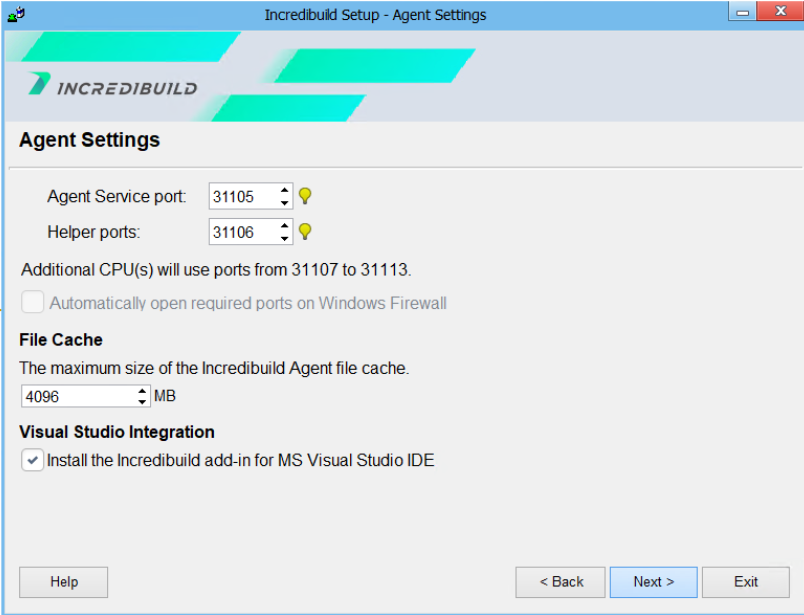Toggle Automatically open required ports on Windows Firewall
804x615 pixels.
click(x=32, y=303)
